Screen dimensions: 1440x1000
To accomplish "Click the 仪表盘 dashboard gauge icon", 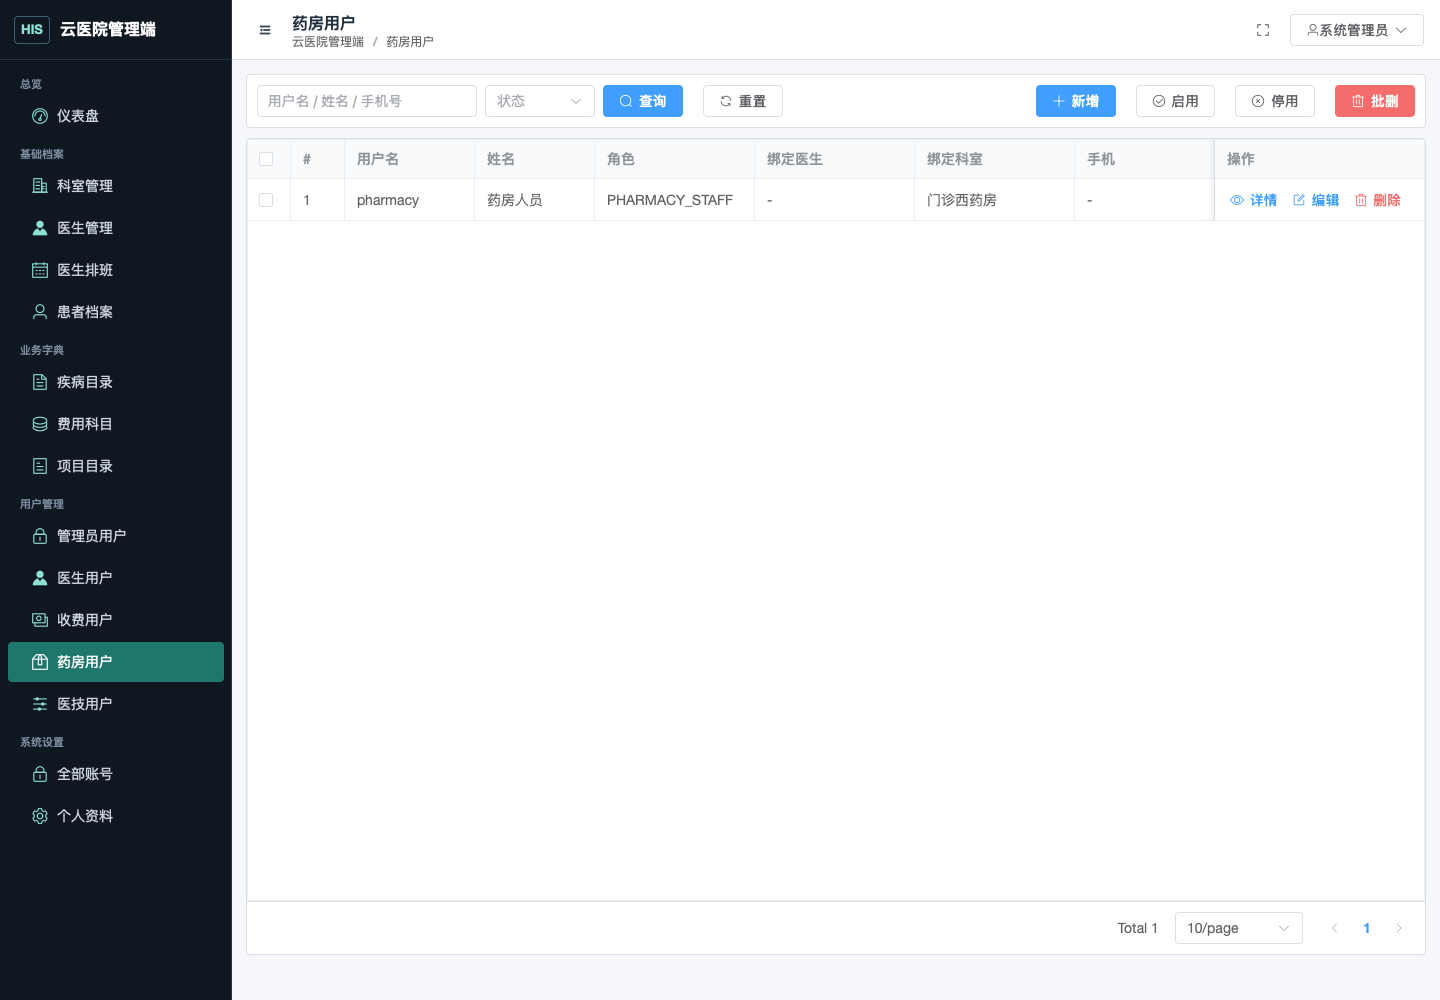I will [x=40, y=116].
